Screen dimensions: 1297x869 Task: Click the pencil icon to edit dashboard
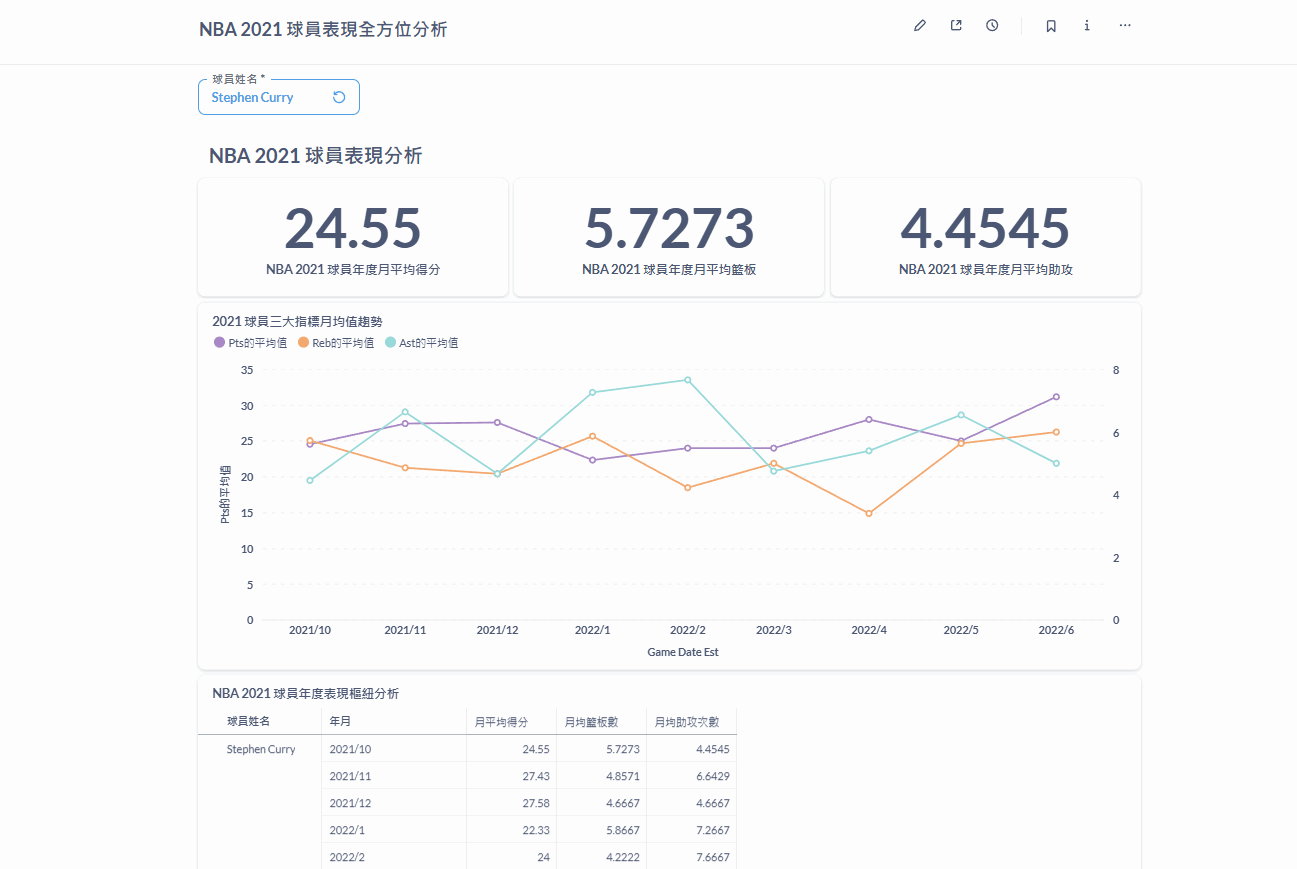(x=920, y=26)
